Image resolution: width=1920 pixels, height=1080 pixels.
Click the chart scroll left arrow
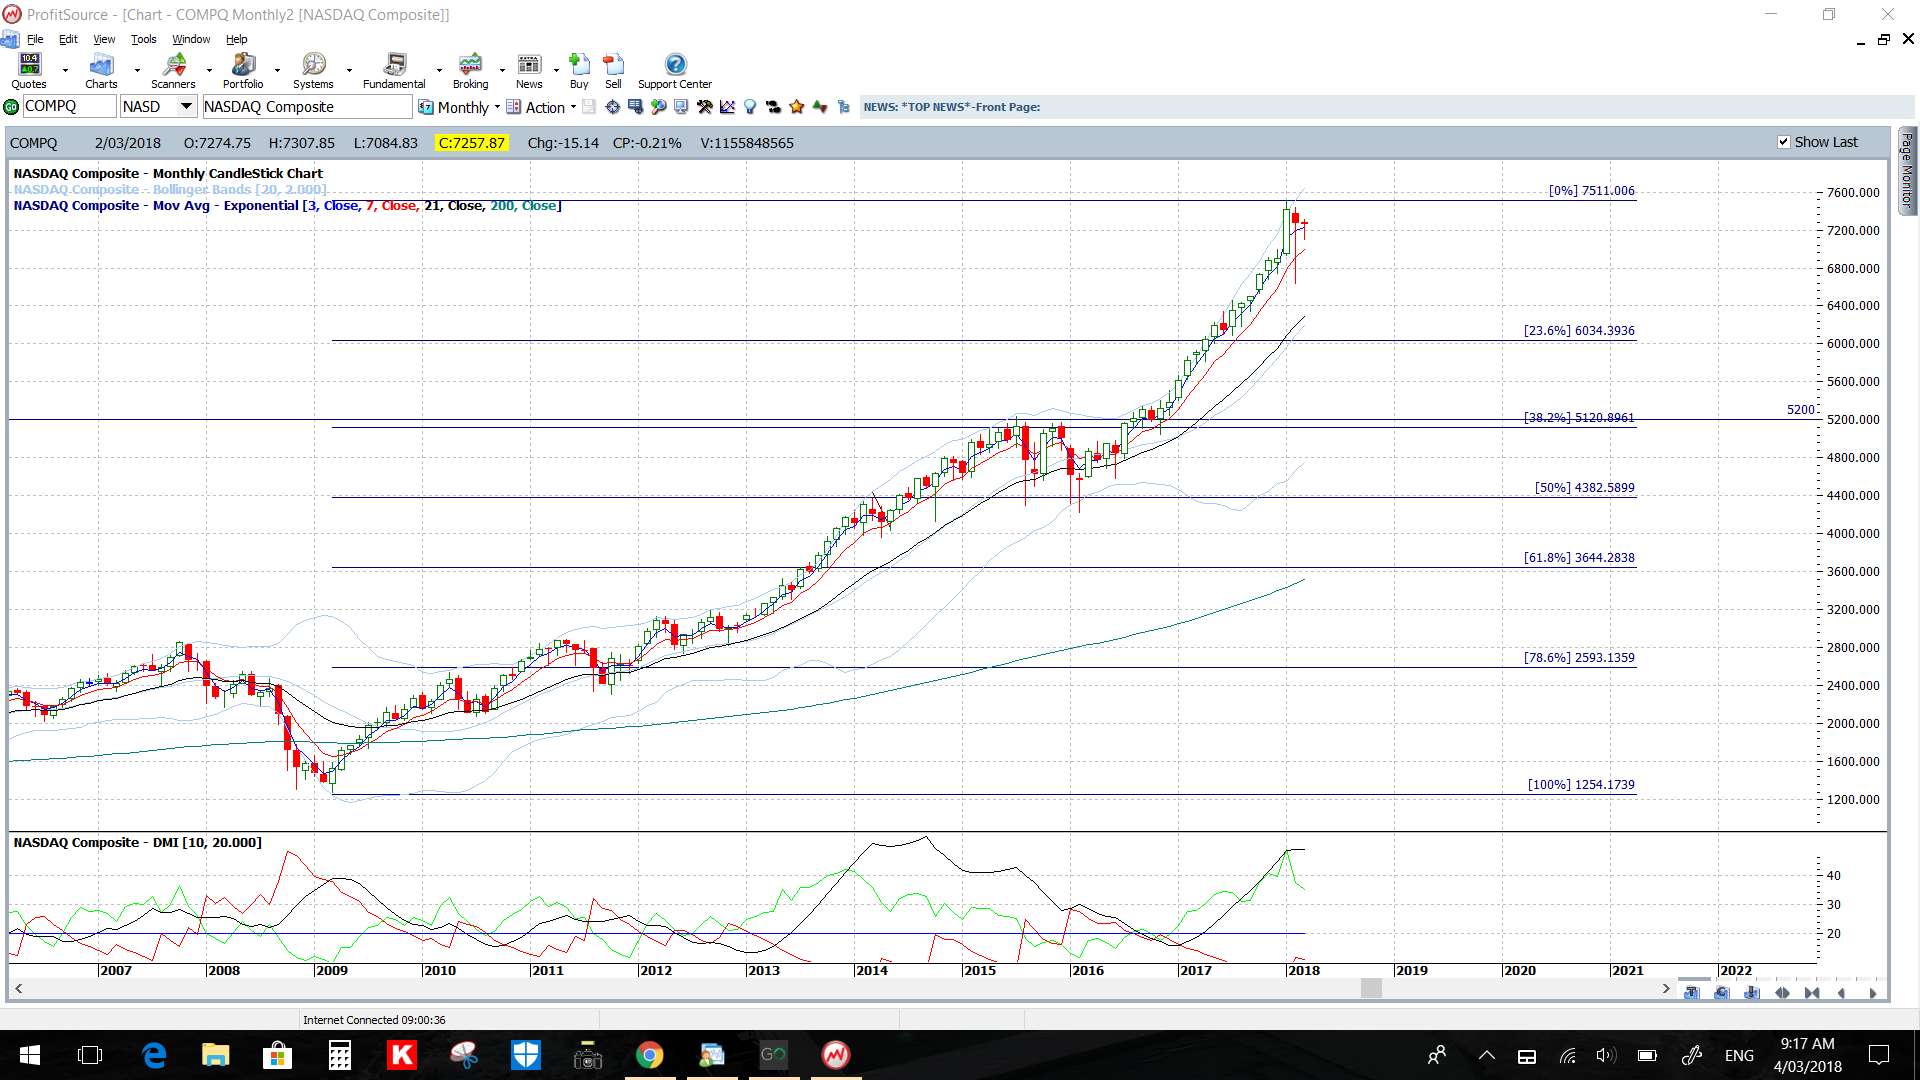click(18, 989)
